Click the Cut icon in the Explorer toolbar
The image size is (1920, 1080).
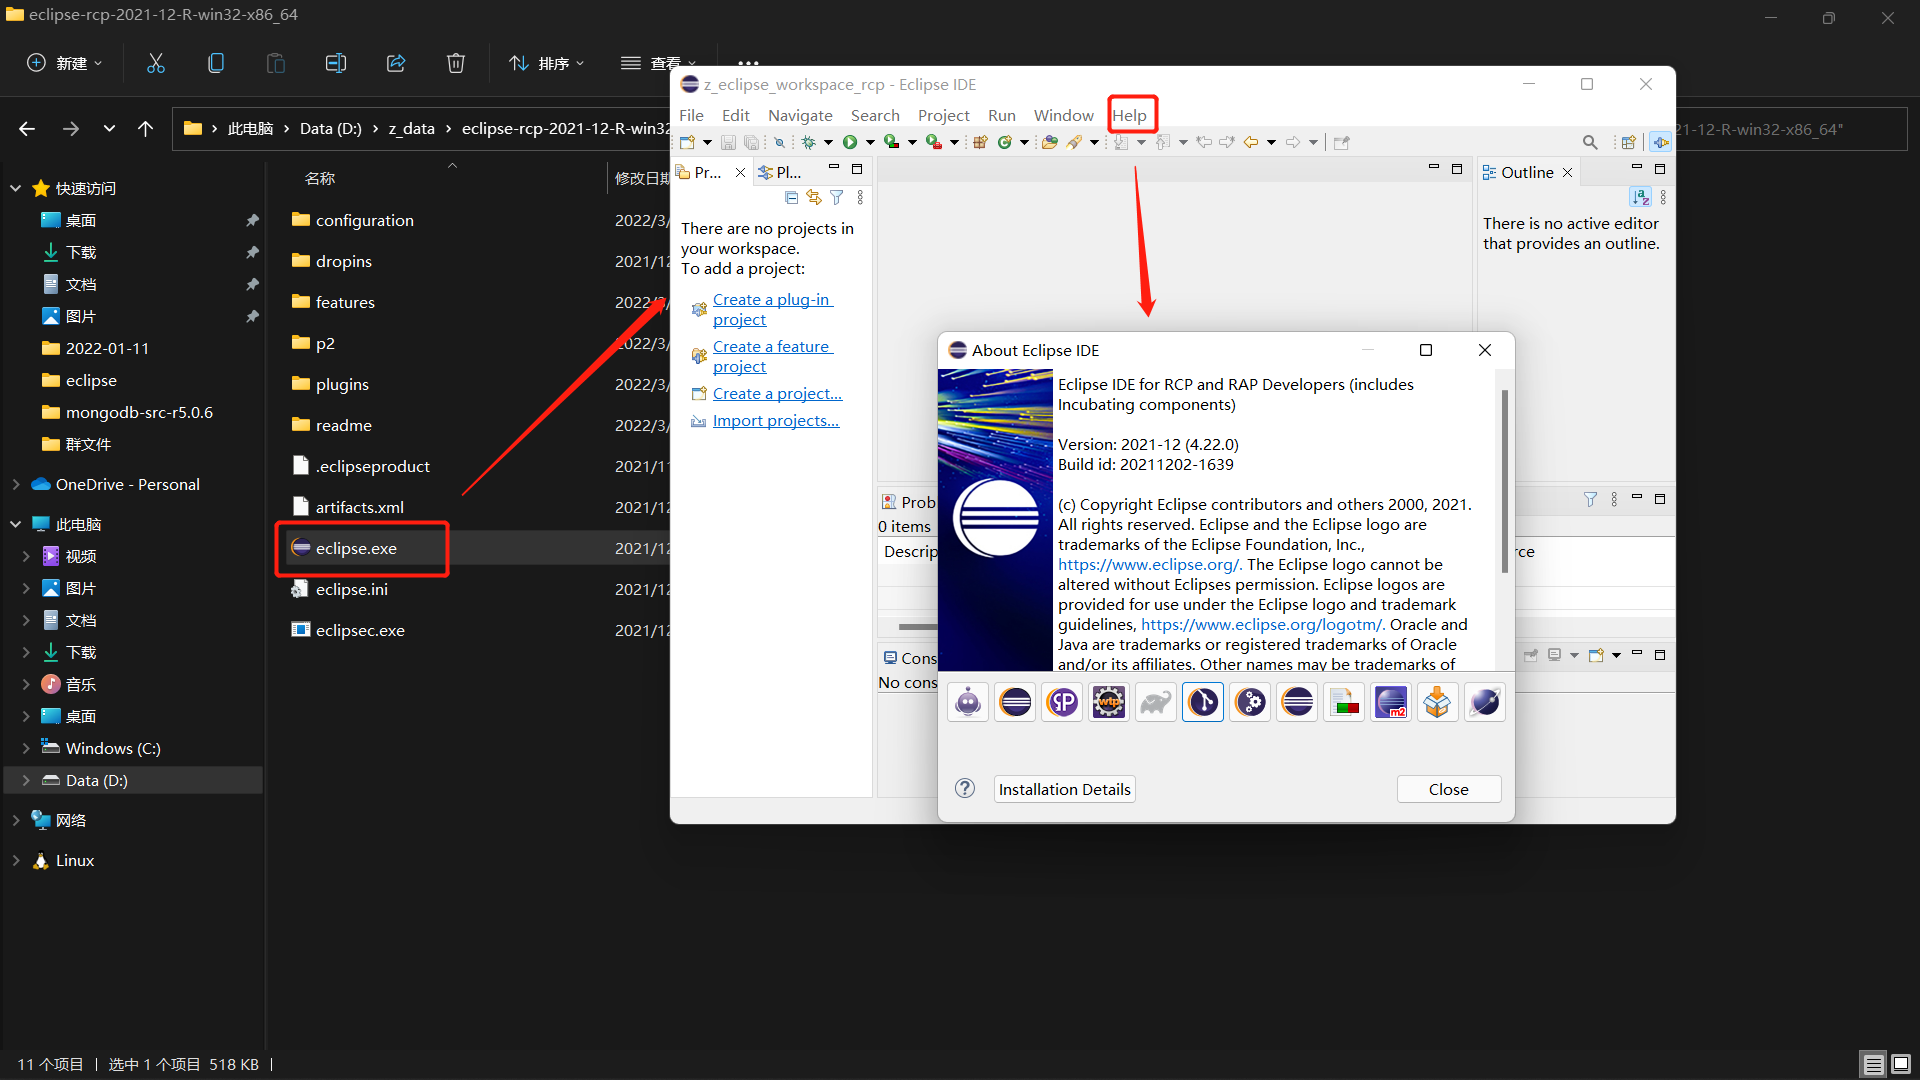coord(155,62)
